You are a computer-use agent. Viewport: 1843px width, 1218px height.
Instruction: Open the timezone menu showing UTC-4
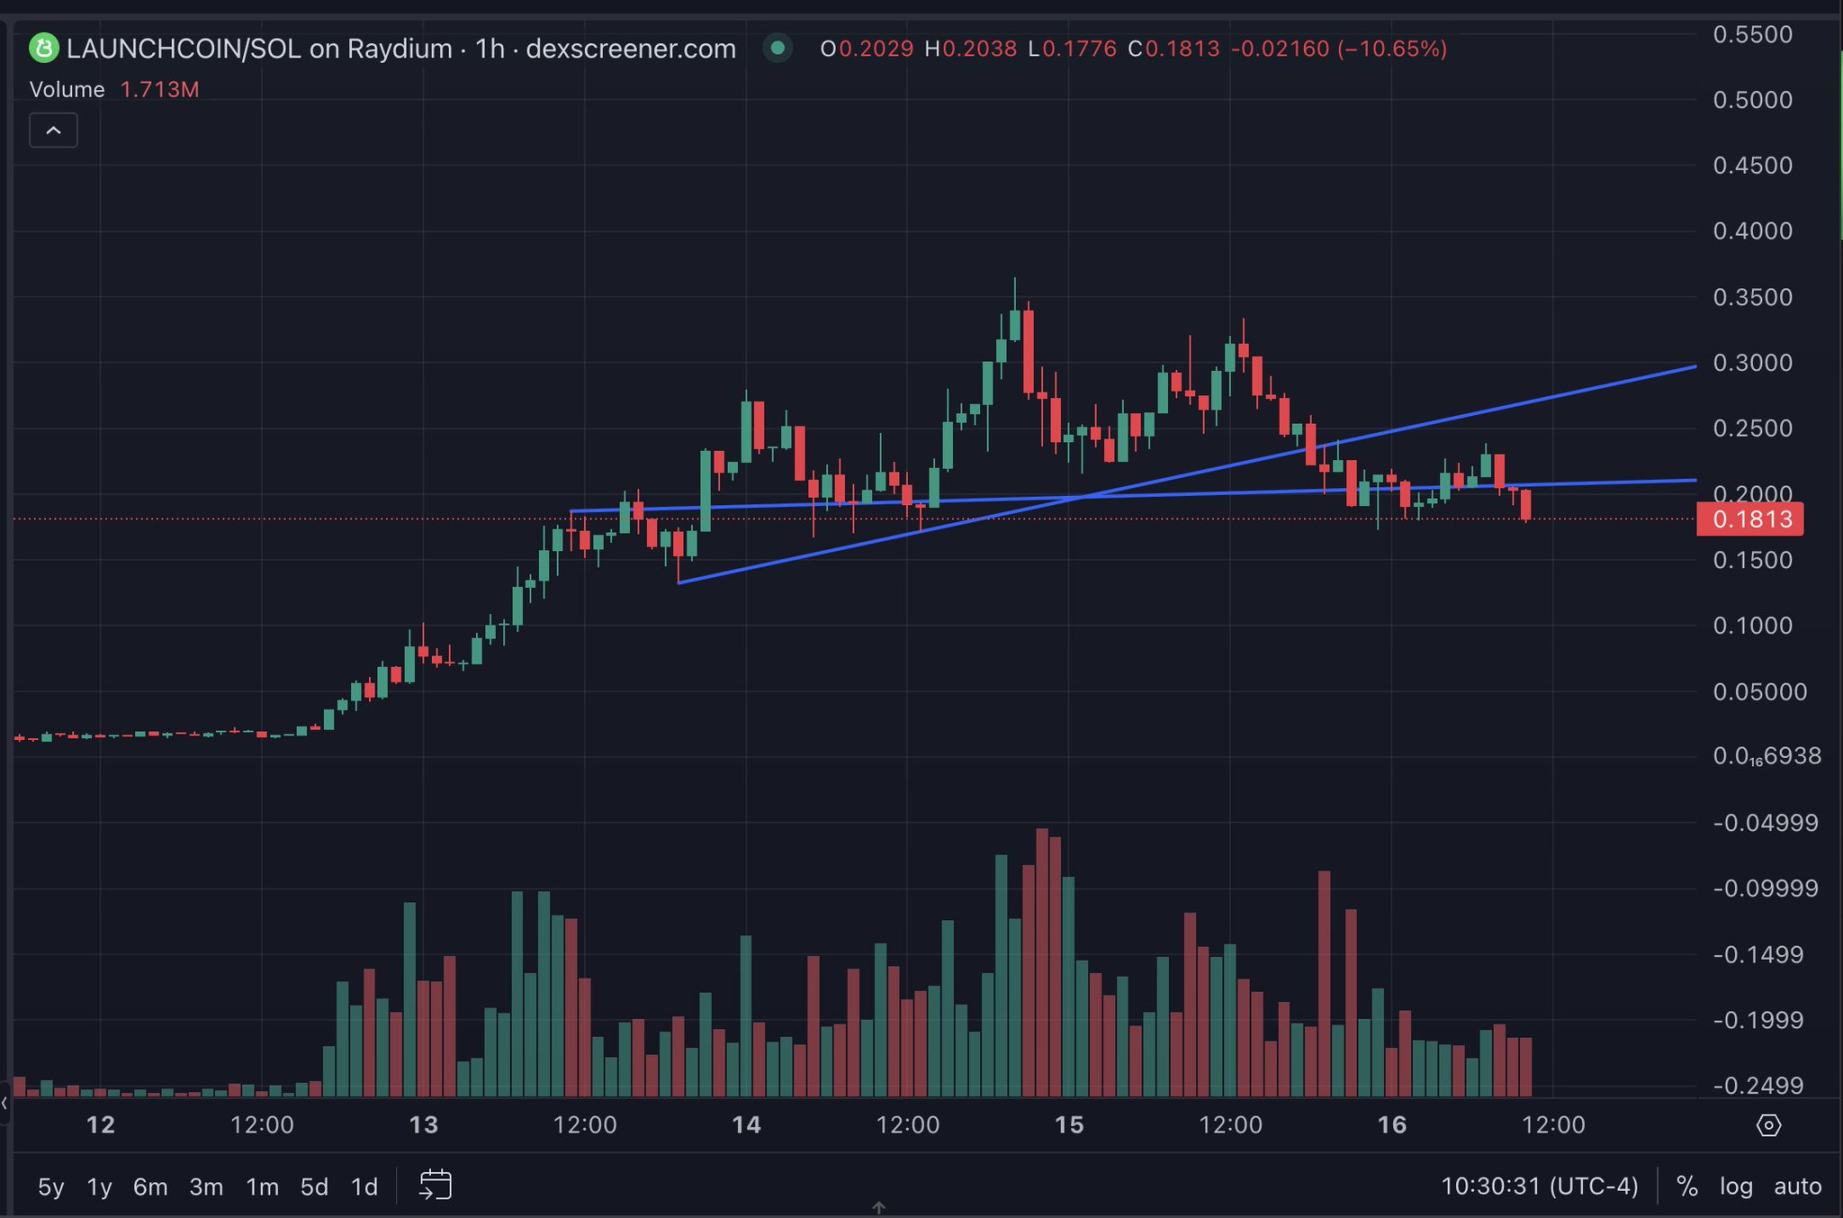coord(1539,1186)
